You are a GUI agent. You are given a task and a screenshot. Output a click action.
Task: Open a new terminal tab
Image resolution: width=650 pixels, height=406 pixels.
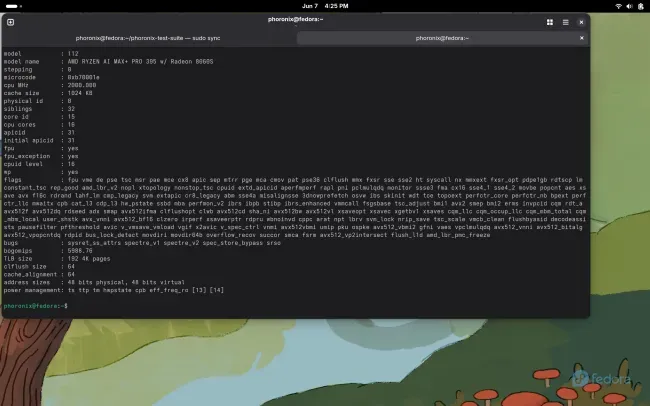[10, 22]
